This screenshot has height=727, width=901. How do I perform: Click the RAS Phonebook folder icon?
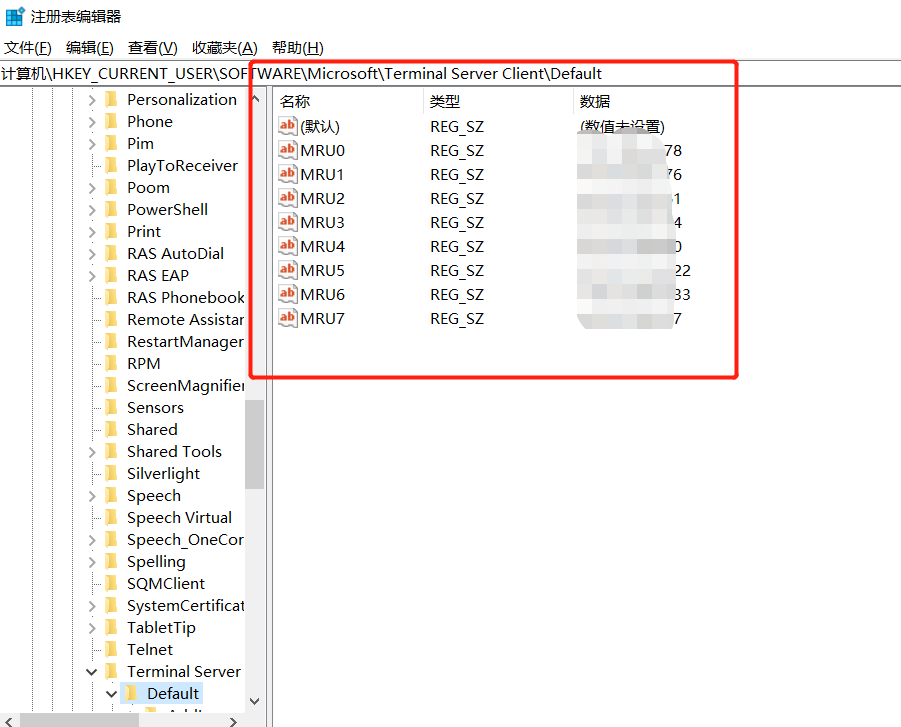coord(111,297)
